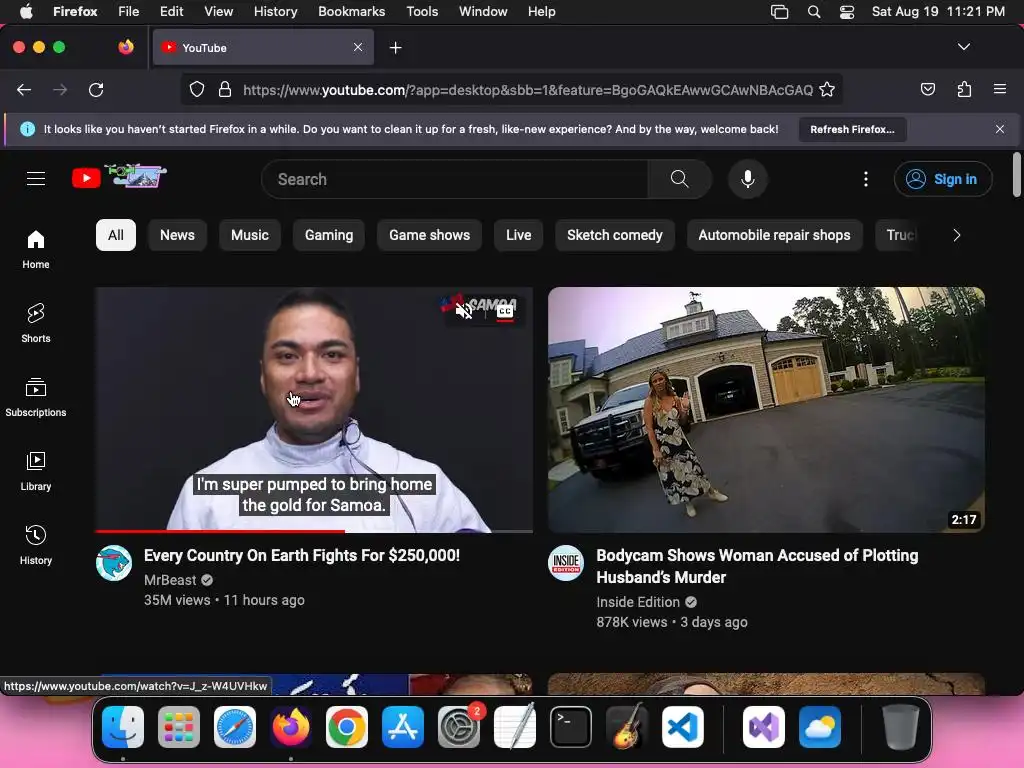Click Firefox back arrow button
The height and width of the screenshot is (768, 1024).
pos(24,89)
